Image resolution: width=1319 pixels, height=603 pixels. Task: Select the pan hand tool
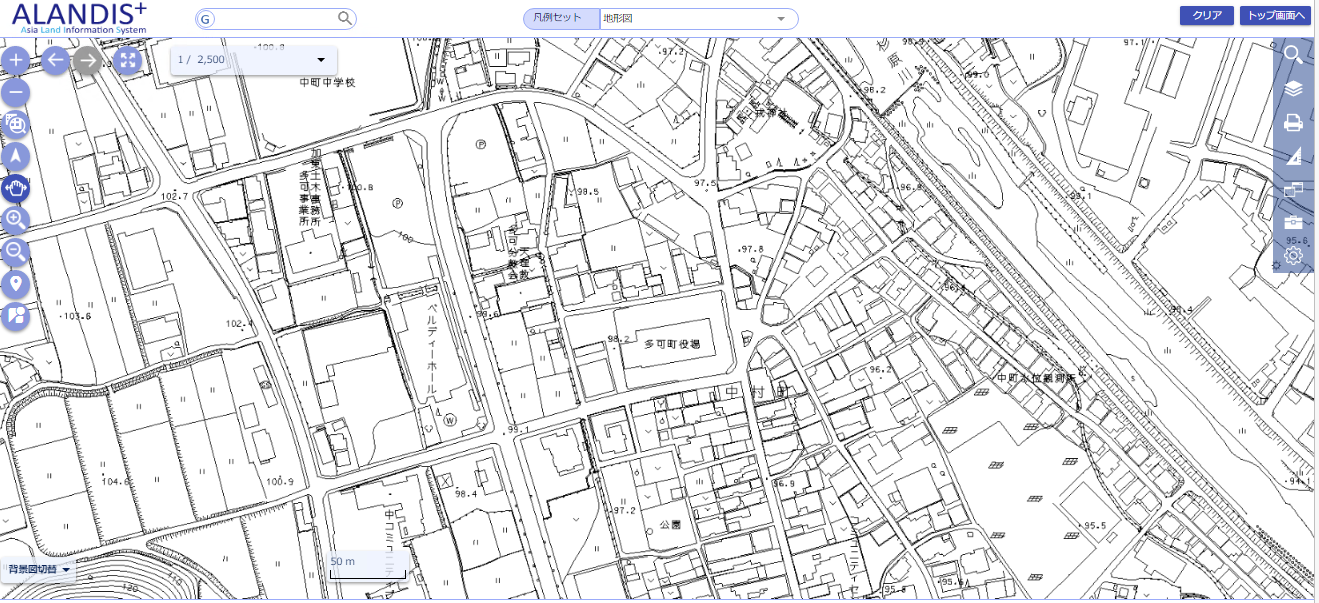tap(16, 188)
